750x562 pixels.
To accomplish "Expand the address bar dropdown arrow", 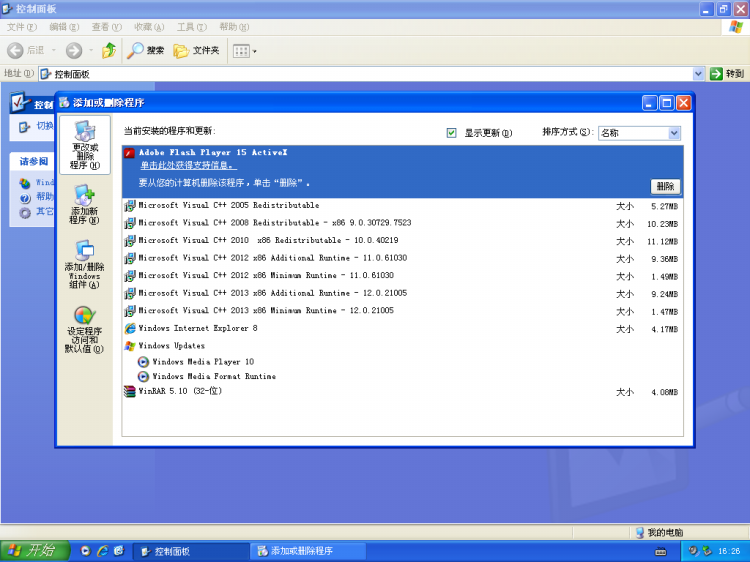I will tap(698, 74).
